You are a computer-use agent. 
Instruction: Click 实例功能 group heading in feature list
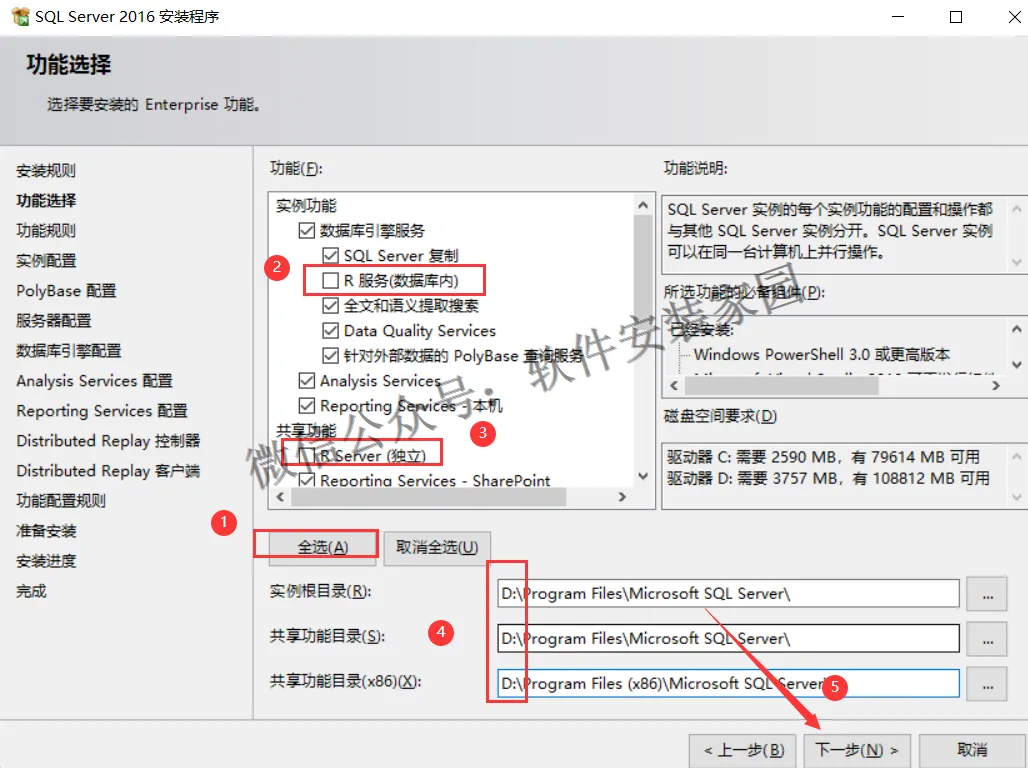tap(306, 206)
